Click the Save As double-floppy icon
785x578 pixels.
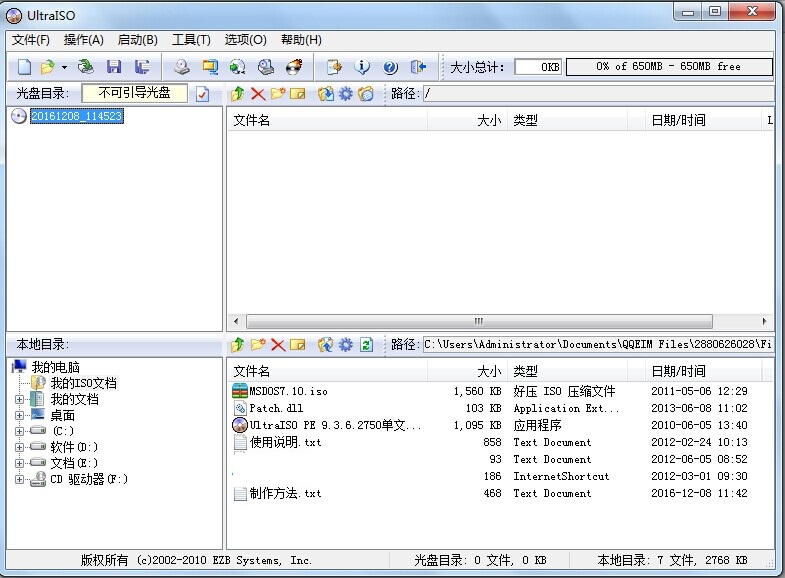coord(142,67)
